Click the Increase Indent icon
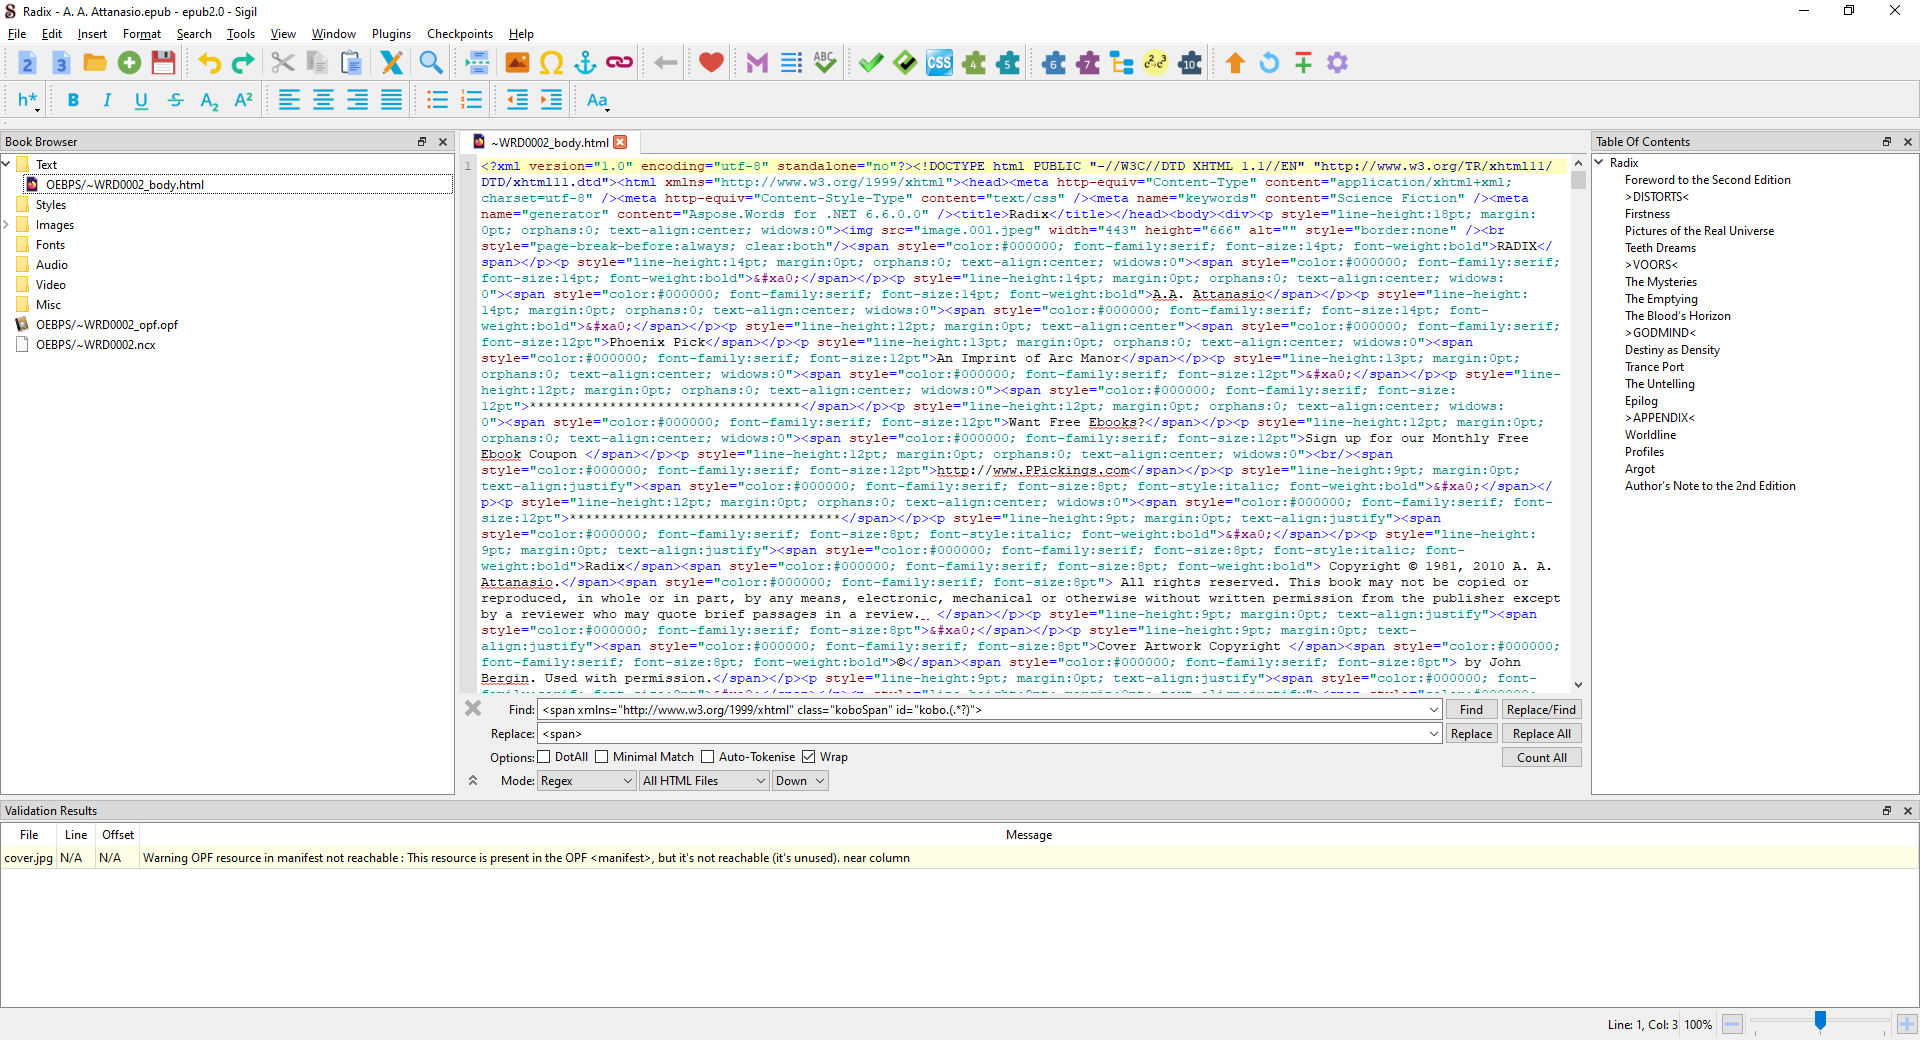 [551, 100]
